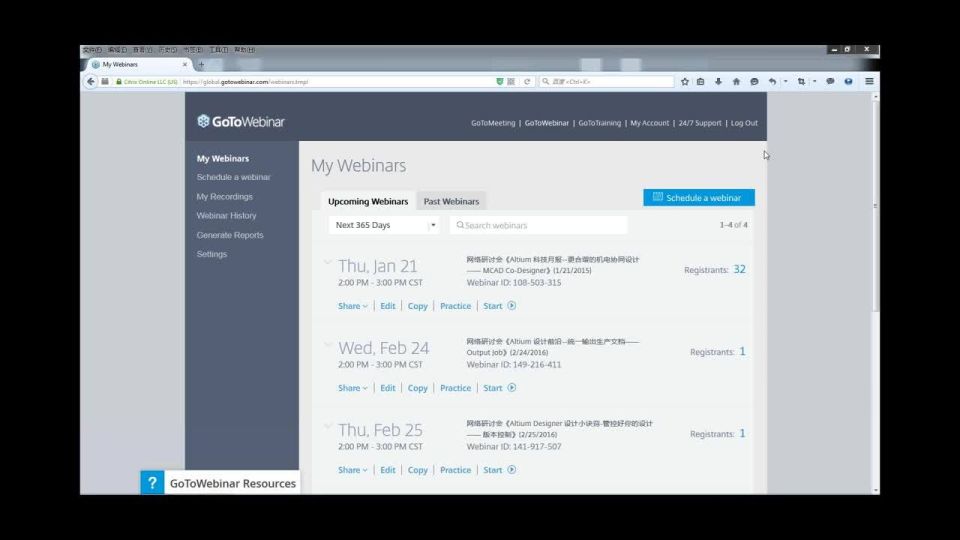Screen dimensions: 960x540
Task: Expand the chevron beside Wed, Feb 24
Action: tap(328, 344)
